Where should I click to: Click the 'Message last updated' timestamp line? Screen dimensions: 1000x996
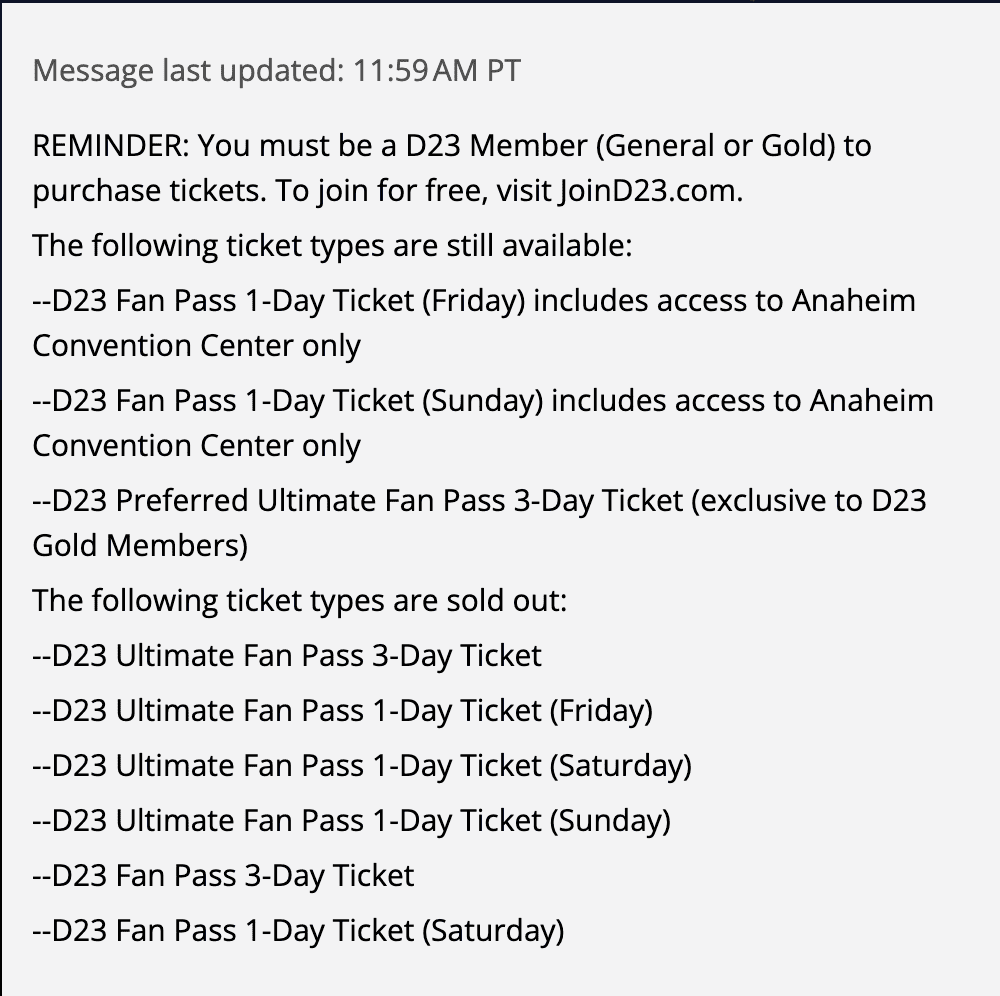click(x=276, y=70)
